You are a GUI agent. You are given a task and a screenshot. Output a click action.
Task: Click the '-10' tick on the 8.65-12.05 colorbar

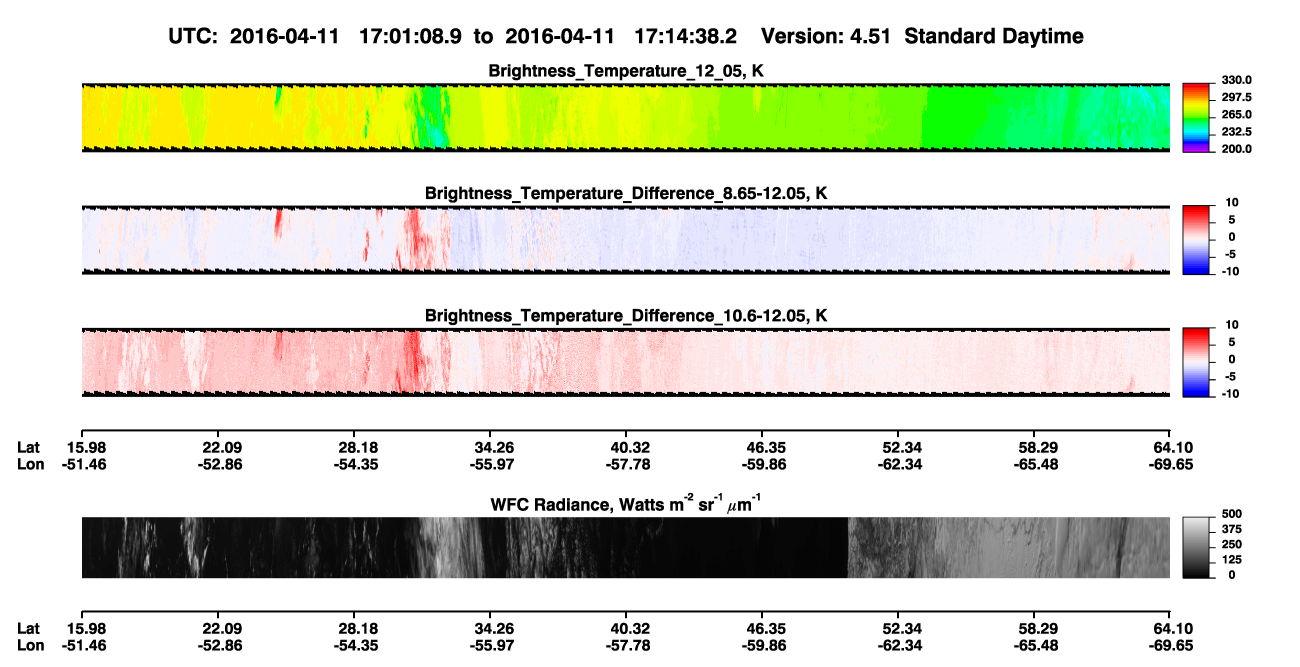pos(1231,271)
